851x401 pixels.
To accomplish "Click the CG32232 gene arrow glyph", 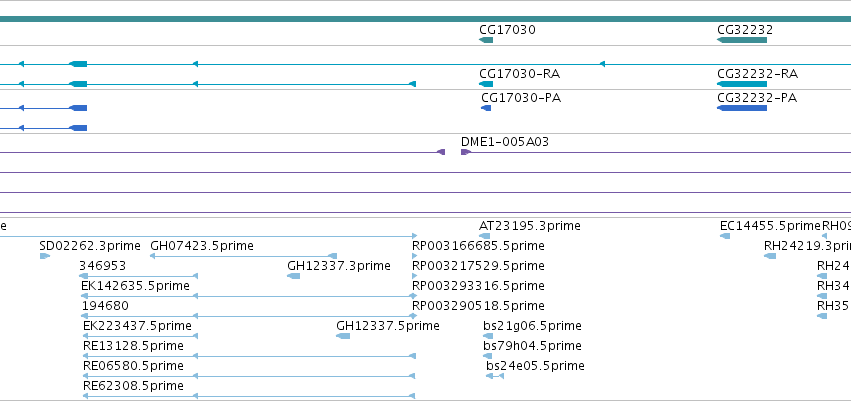I will 742,40.
